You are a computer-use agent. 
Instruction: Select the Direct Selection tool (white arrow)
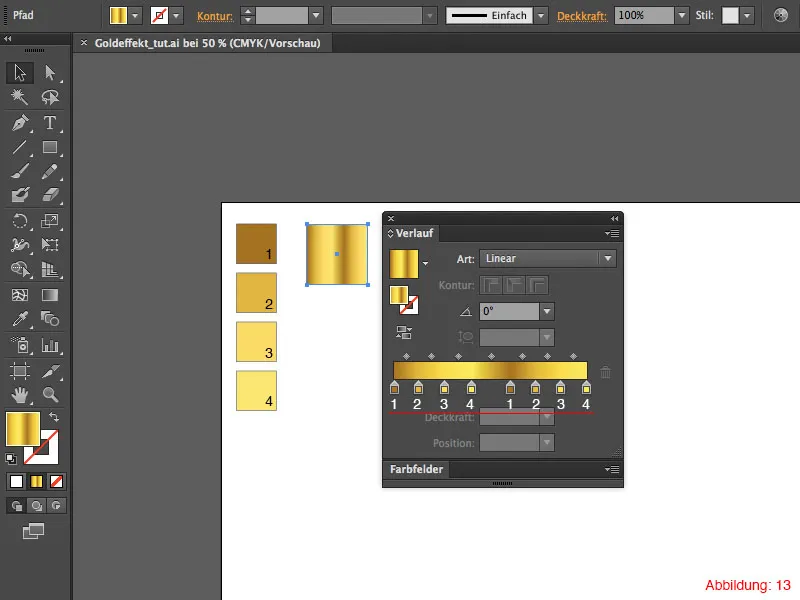pyautogui.click(x=50, y=72)
